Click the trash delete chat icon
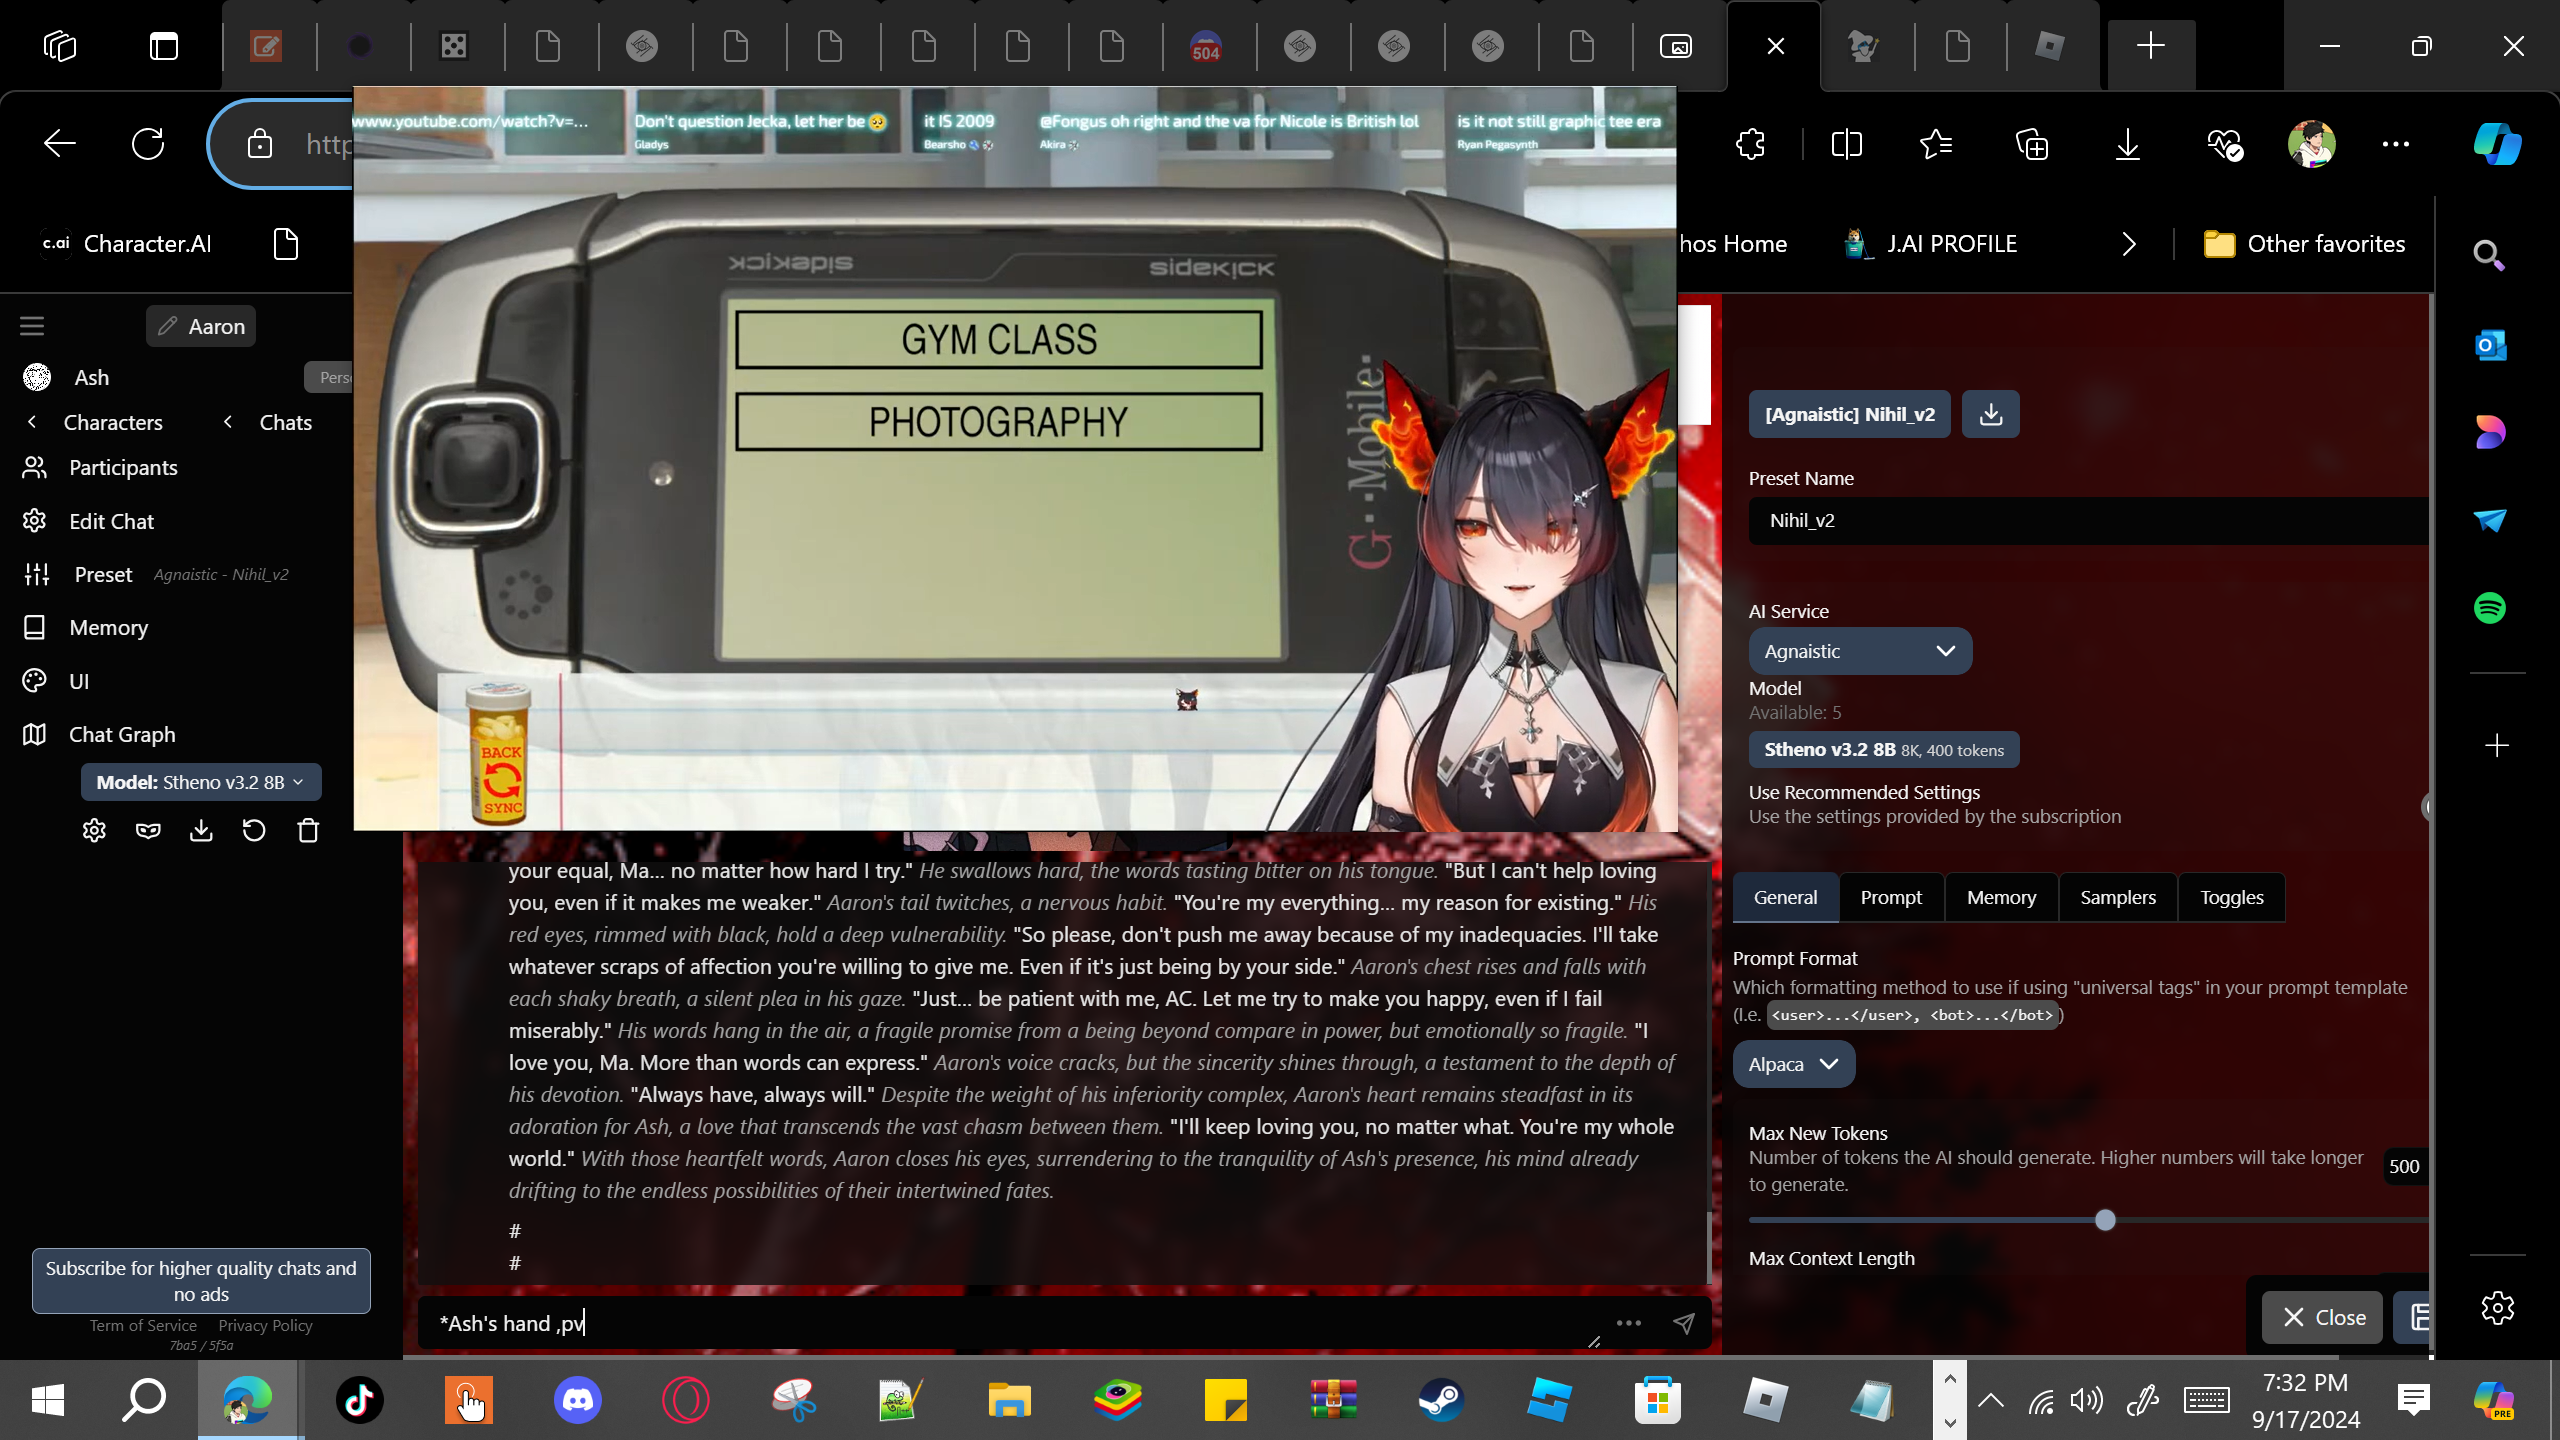Screen dimensions: 2560x1440 pos(308,830)
